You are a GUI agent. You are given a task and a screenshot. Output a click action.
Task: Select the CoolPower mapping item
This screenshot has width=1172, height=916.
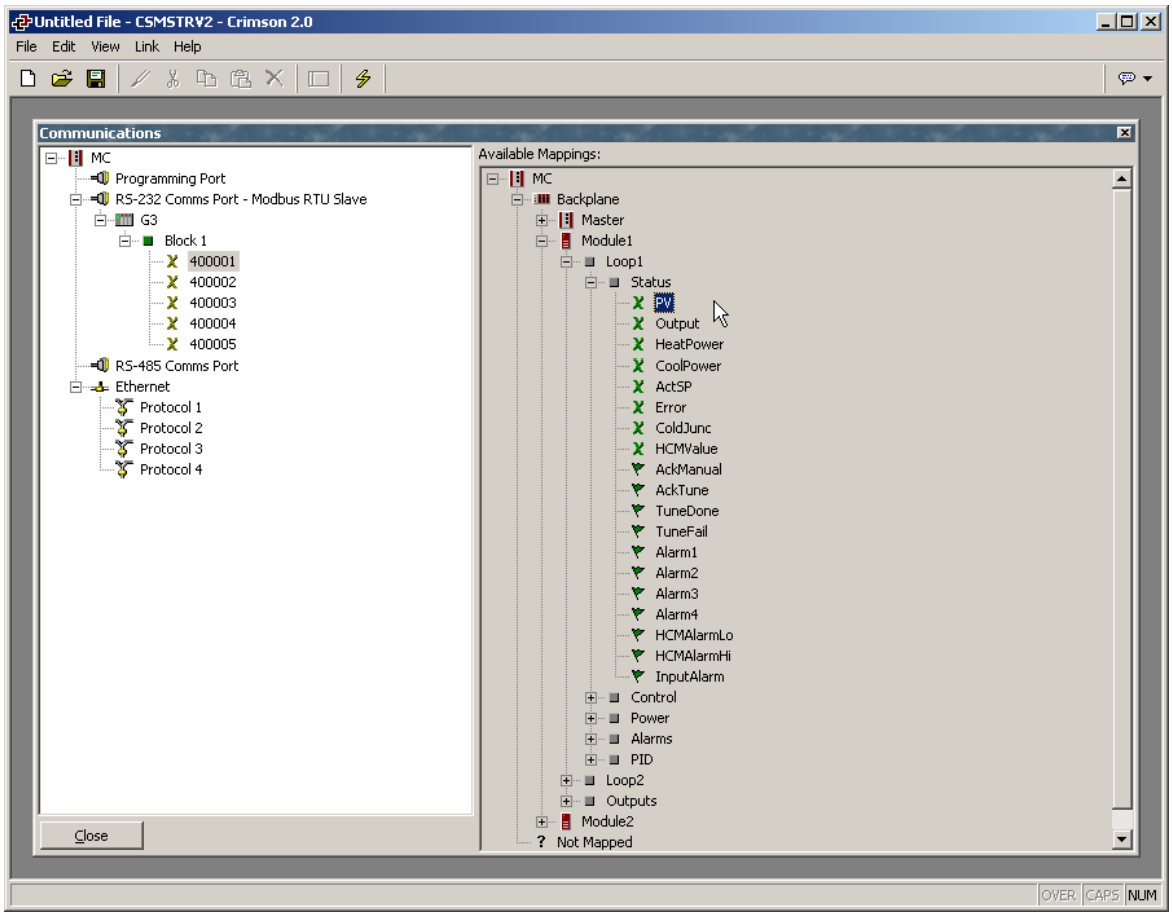point(688,365)
